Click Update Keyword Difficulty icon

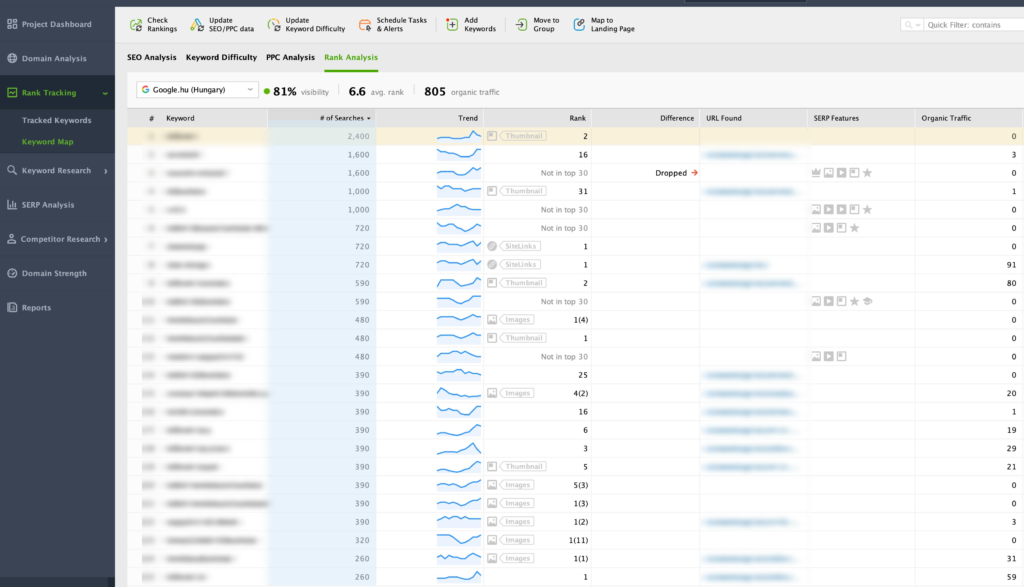[x=274, y=25]
